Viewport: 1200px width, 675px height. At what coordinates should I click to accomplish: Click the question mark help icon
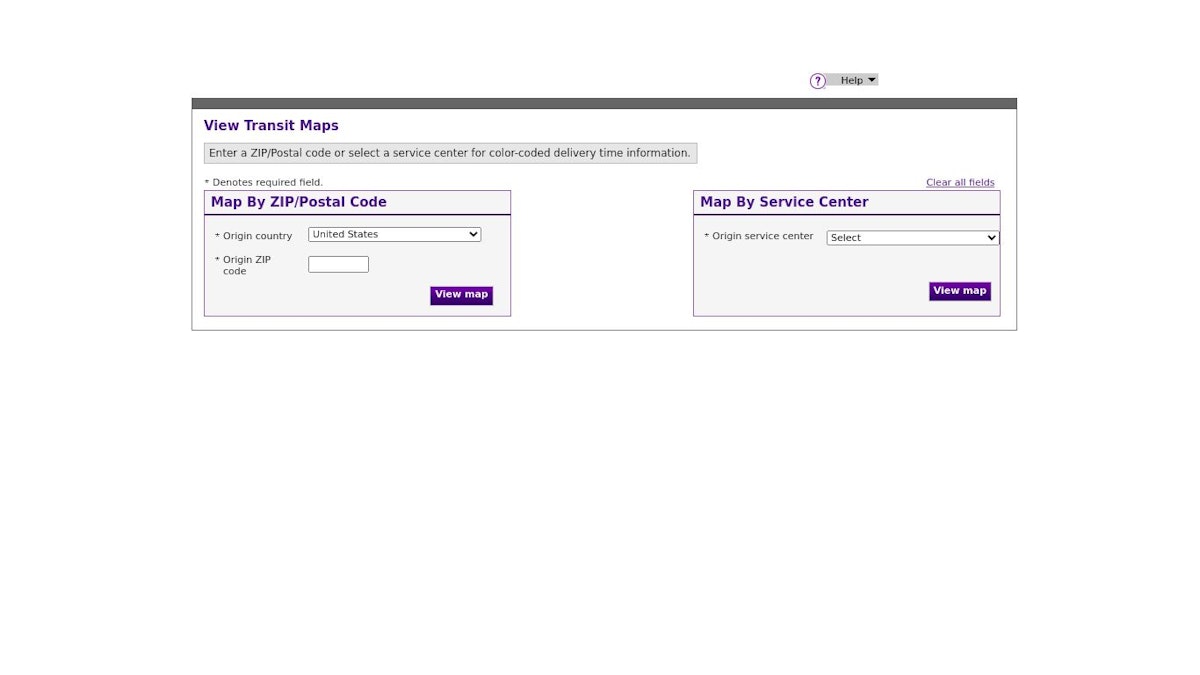click(817, 81)
